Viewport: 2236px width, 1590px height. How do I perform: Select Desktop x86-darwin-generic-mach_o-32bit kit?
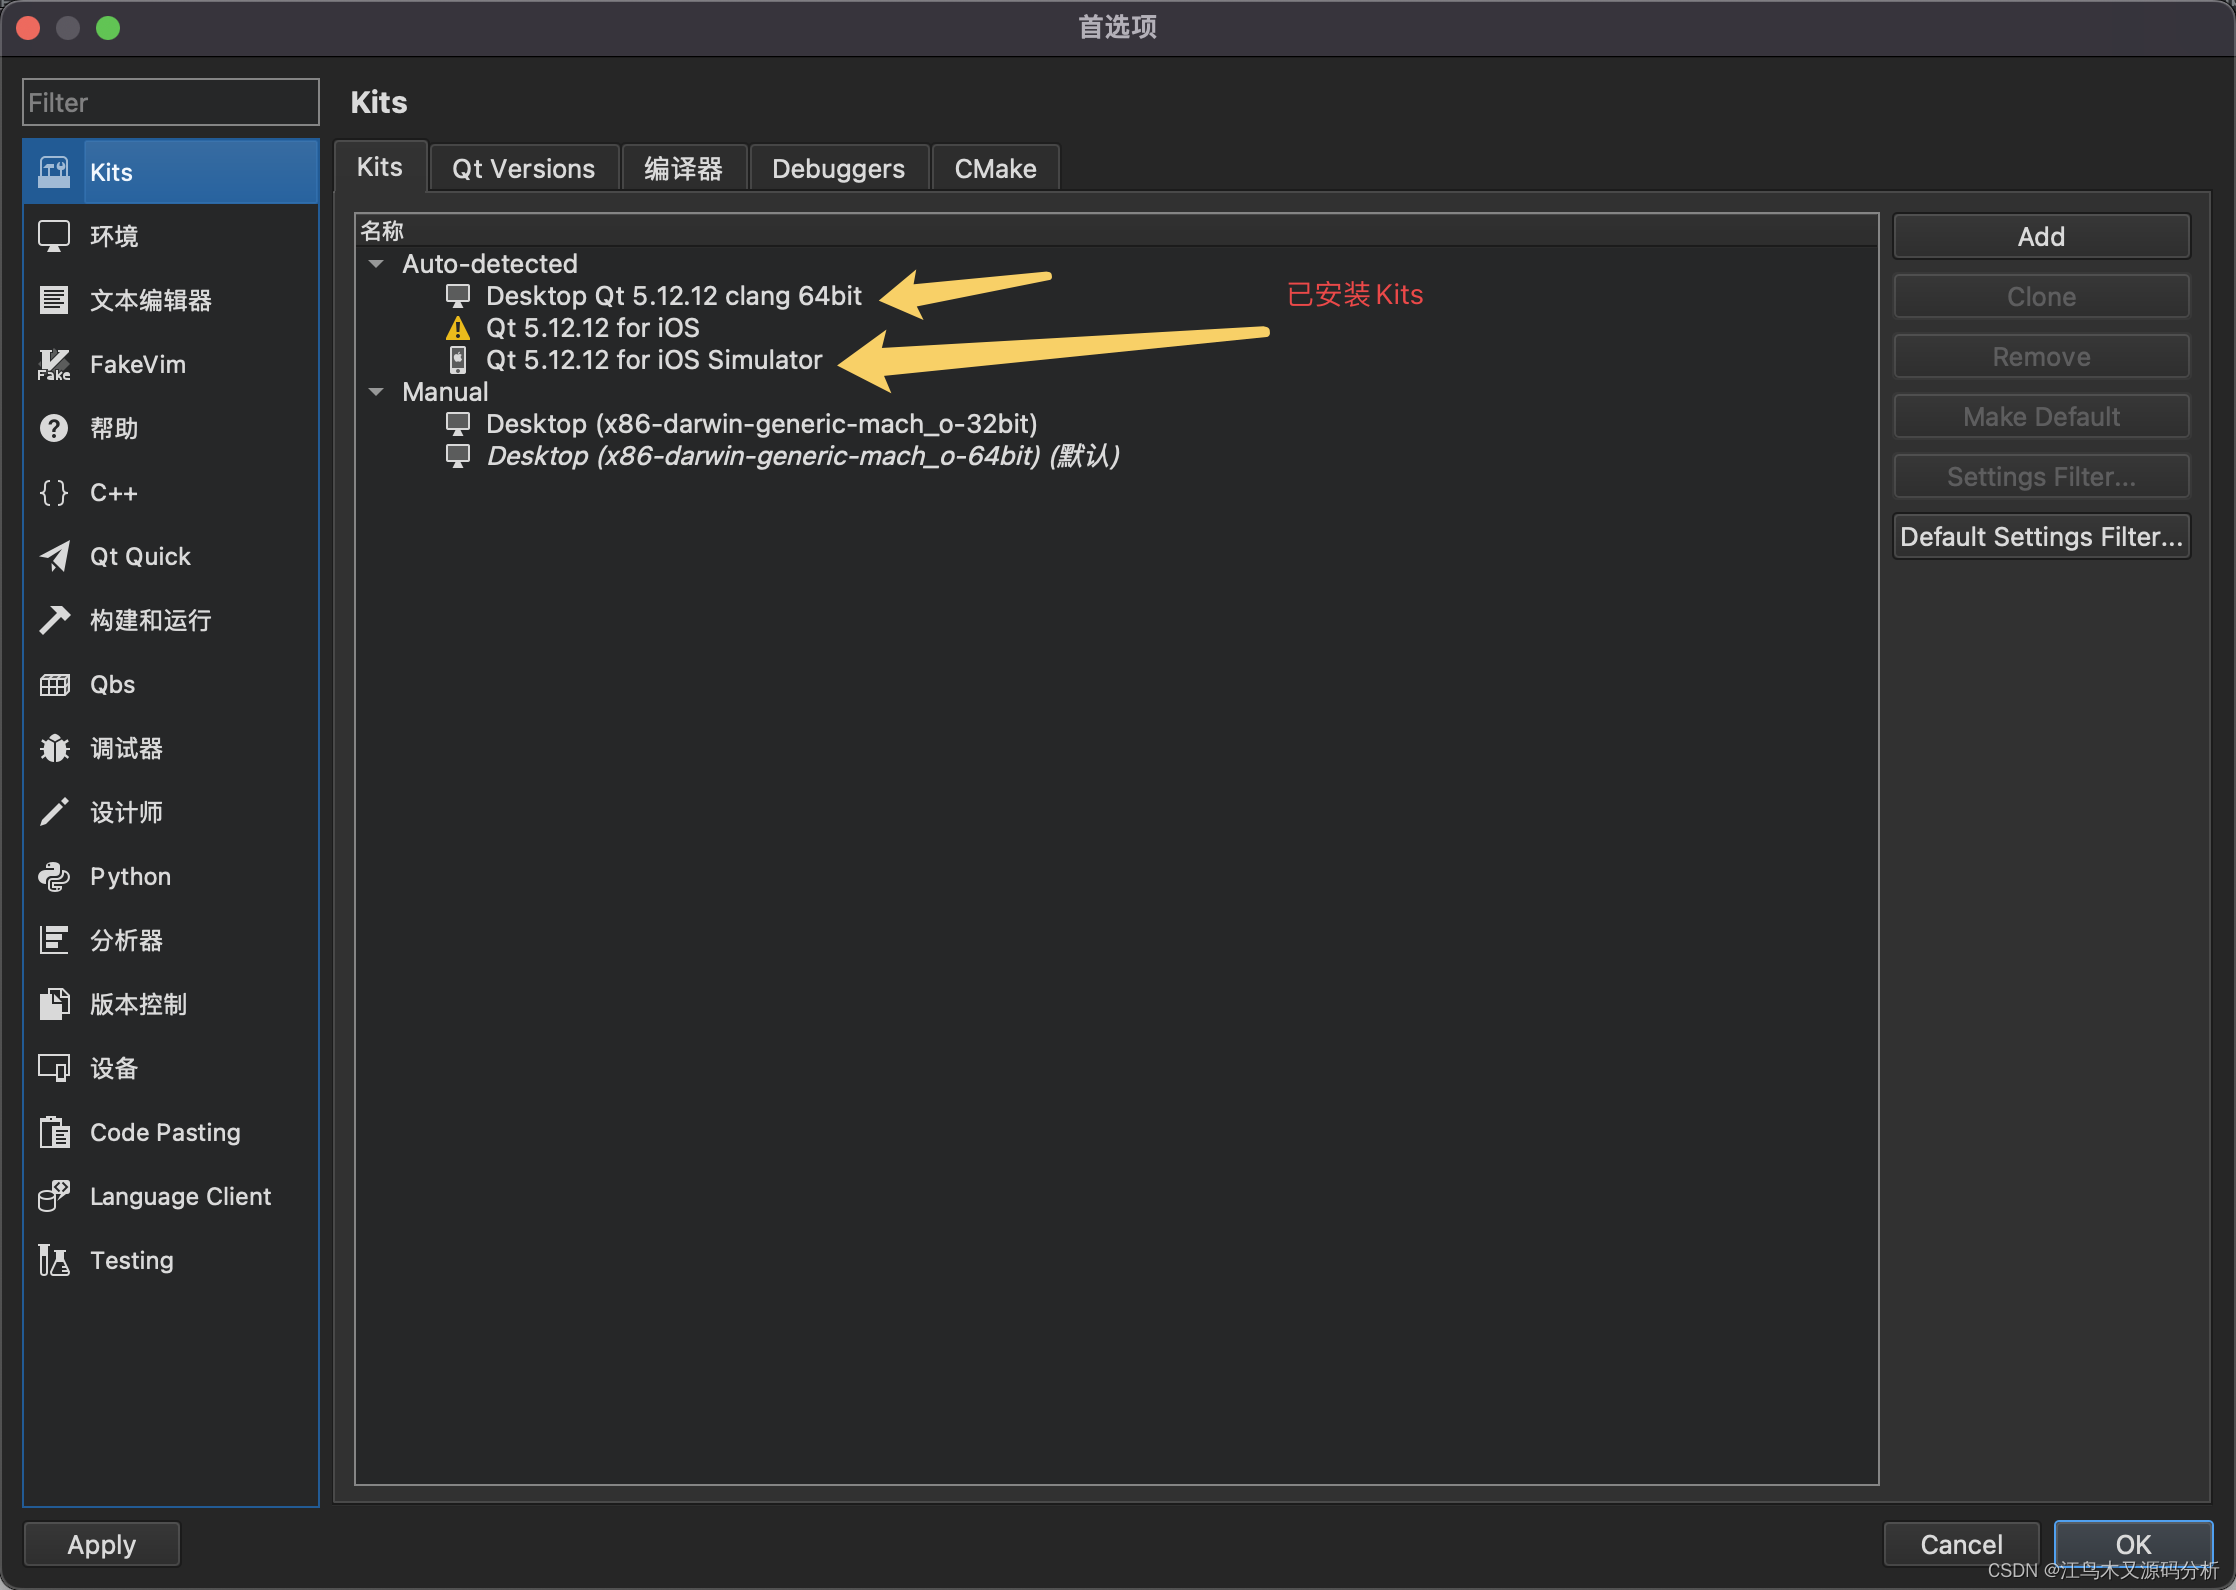coord(761,424)
